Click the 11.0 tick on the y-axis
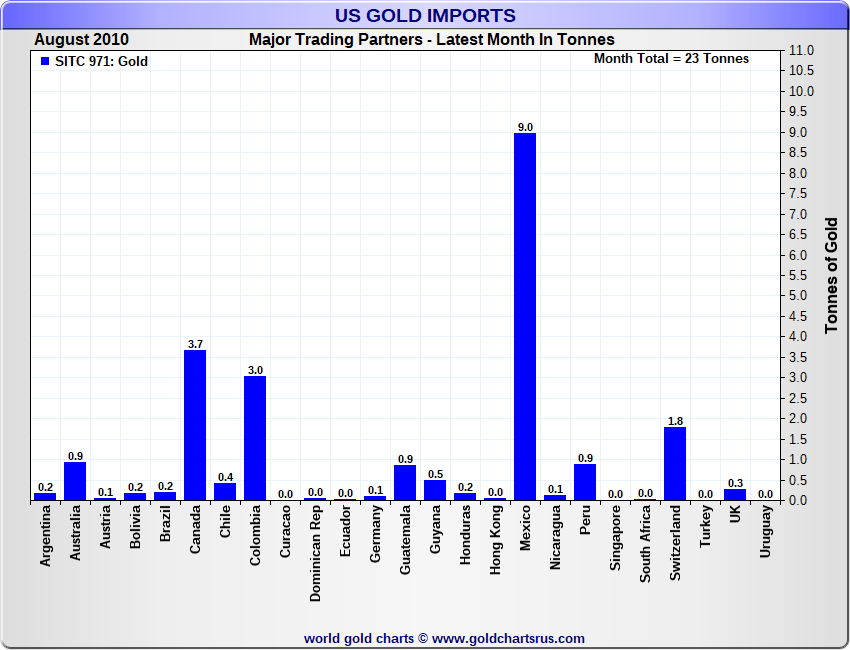850x650 pixels. tap(802, 50)
